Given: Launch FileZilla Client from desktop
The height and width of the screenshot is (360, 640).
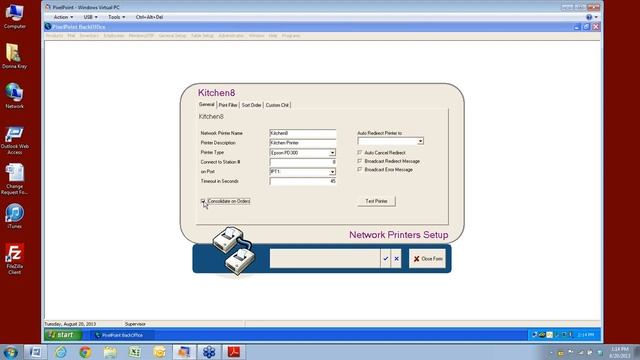Looking at the screenshot, I should [x=14, y=258].
